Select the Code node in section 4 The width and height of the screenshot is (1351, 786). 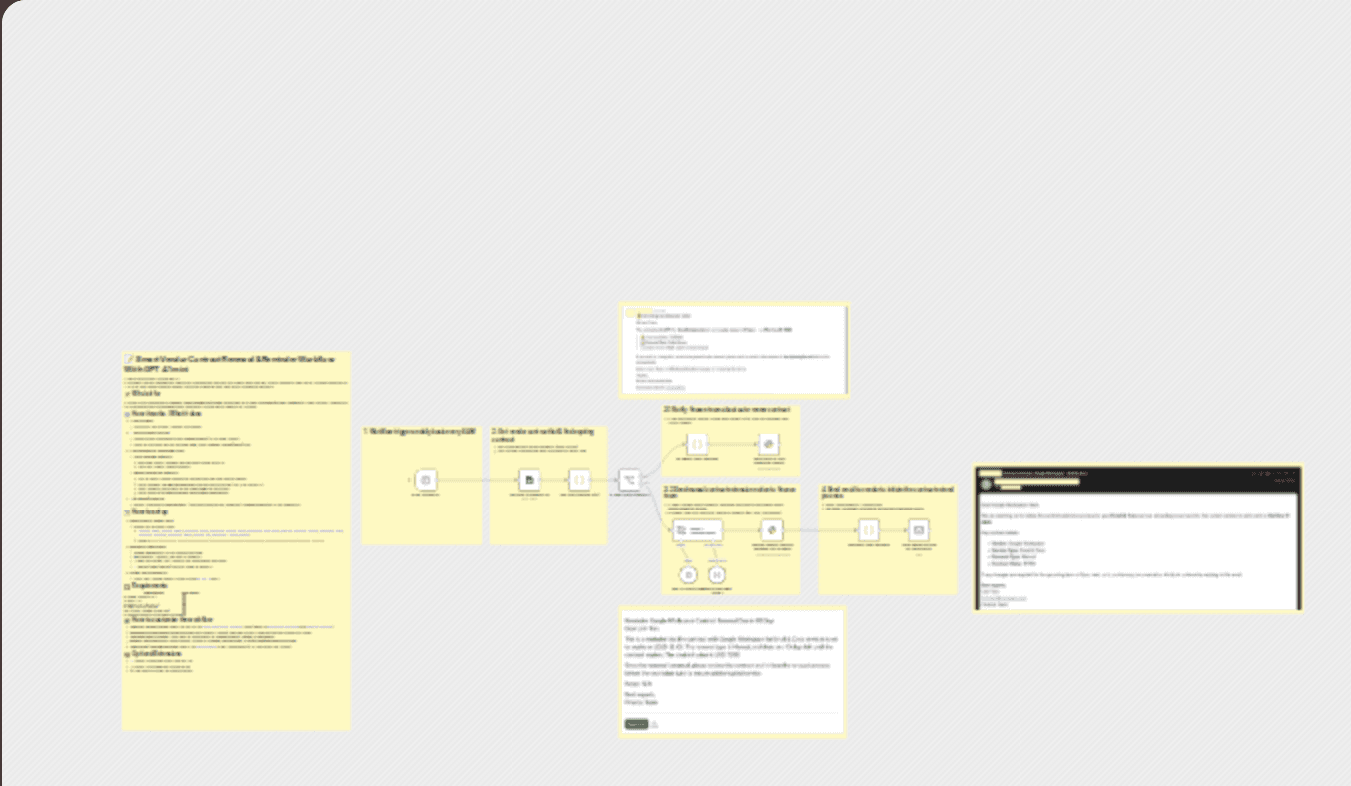click(869, 531)
